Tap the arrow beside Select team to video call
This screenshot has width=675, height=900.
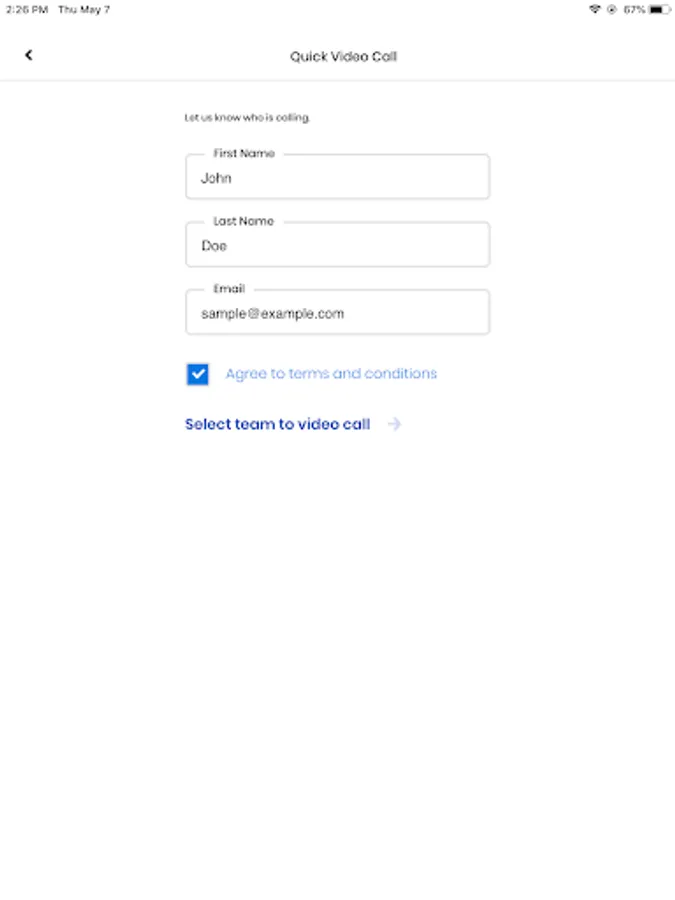[x=394, y=424]
